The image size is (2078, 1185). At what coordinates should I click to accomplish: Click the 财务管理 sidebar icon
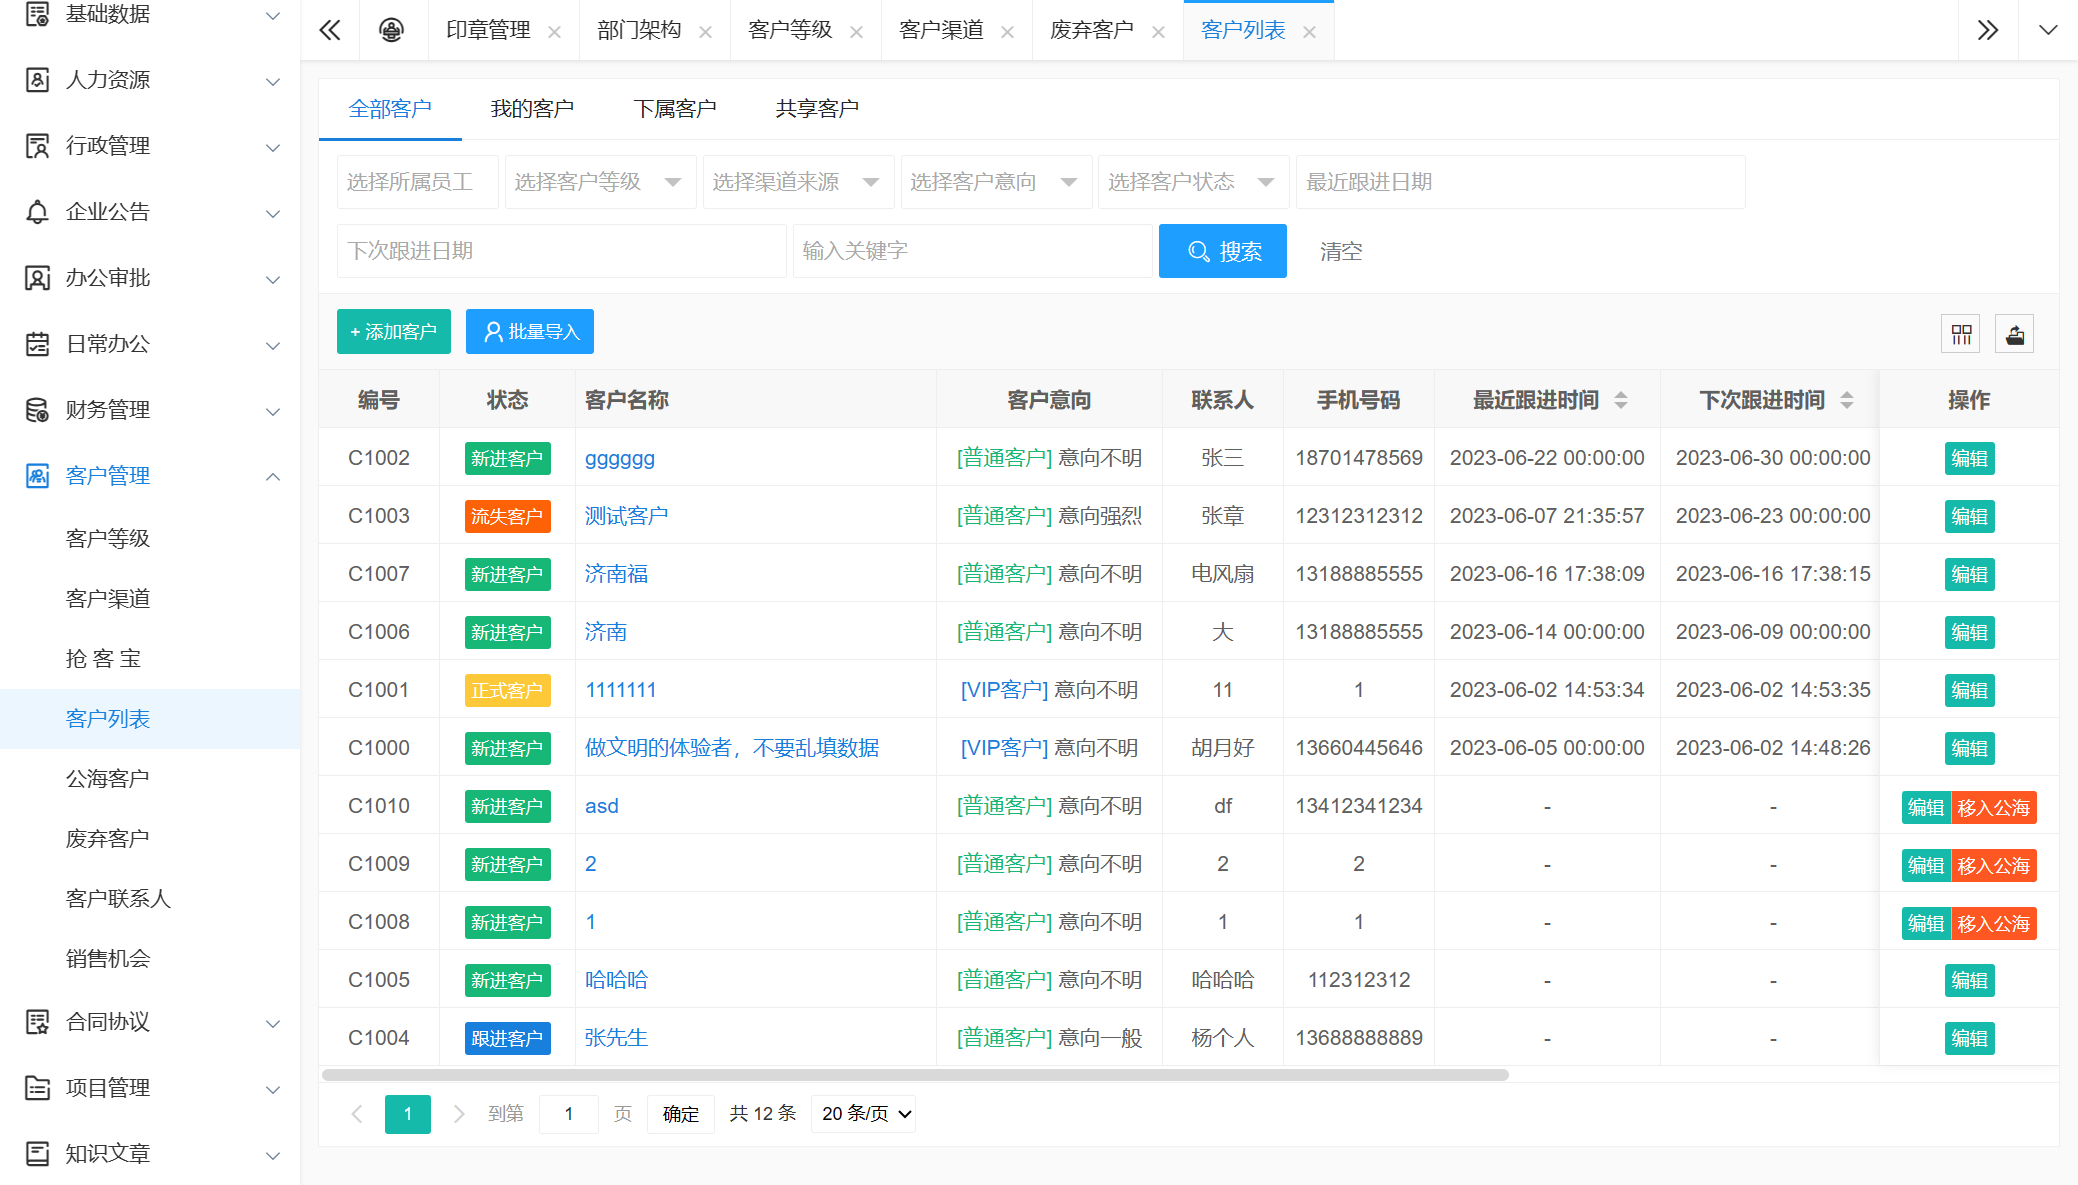click(x=37, y=410)
